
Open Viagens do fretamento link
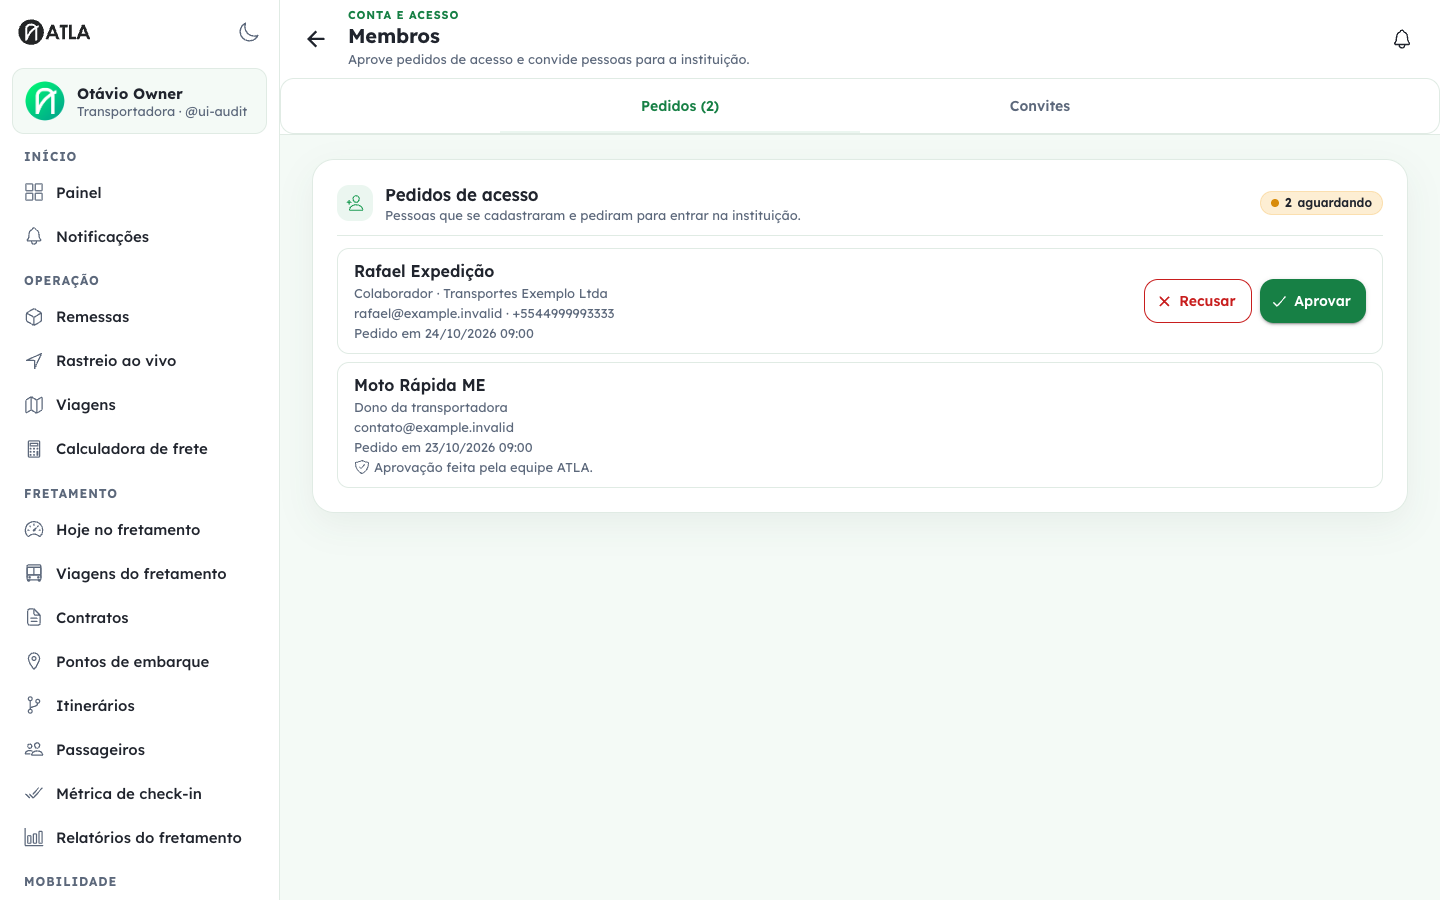point(139,573)
